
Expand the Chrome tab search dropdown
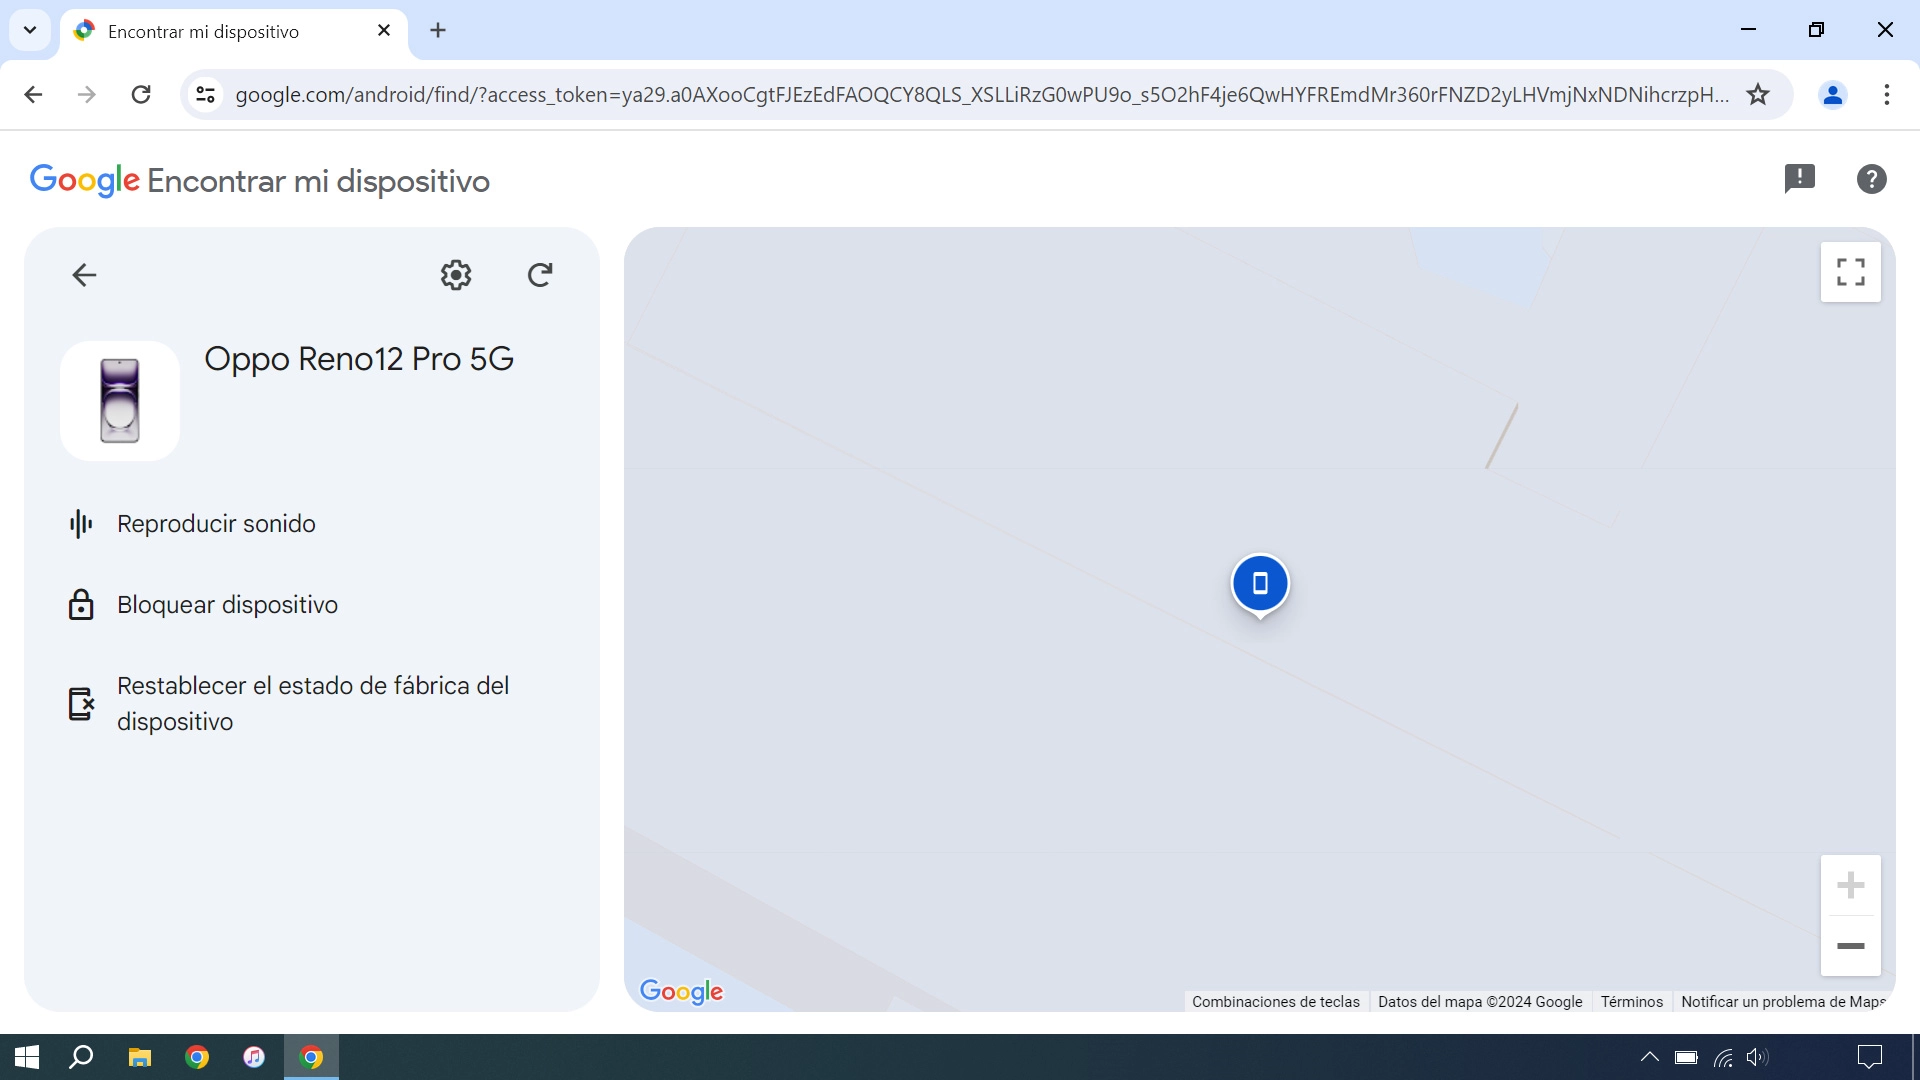pyautogui.click(x=30, y=30)
